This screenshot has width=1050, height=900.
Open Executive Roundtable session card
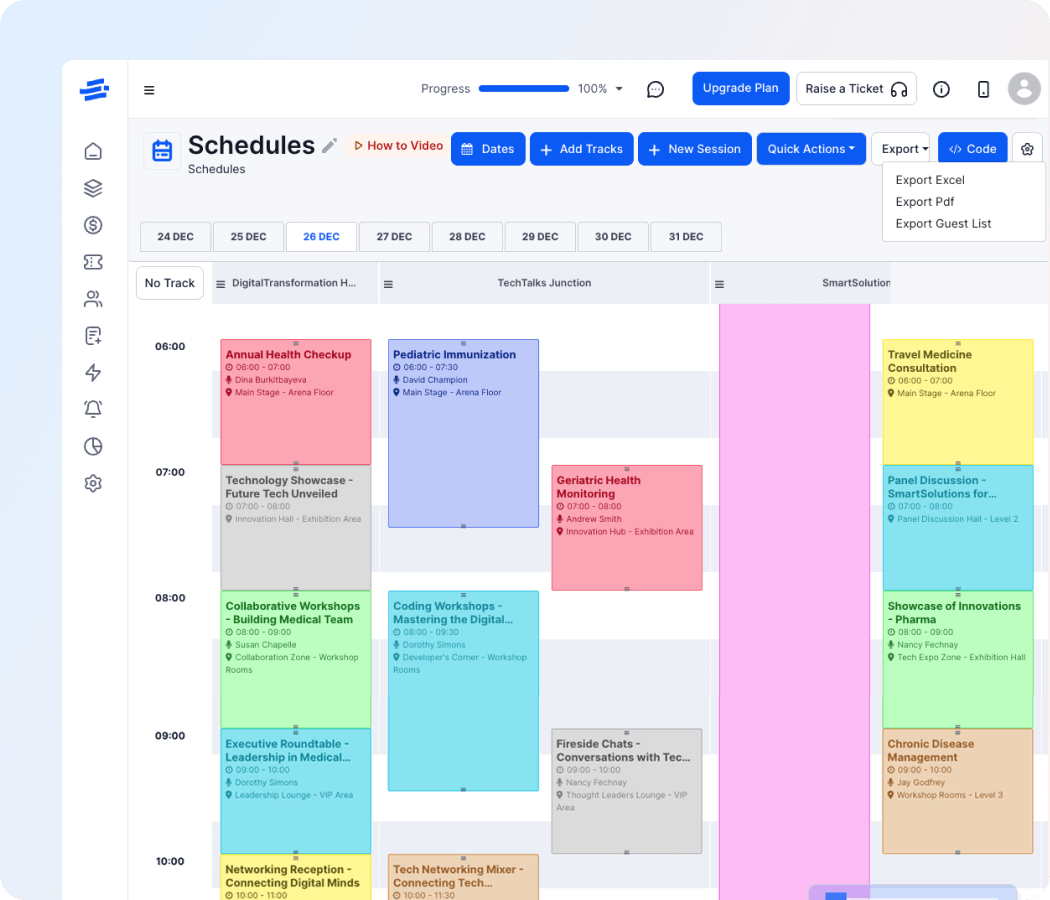(296, 791)
